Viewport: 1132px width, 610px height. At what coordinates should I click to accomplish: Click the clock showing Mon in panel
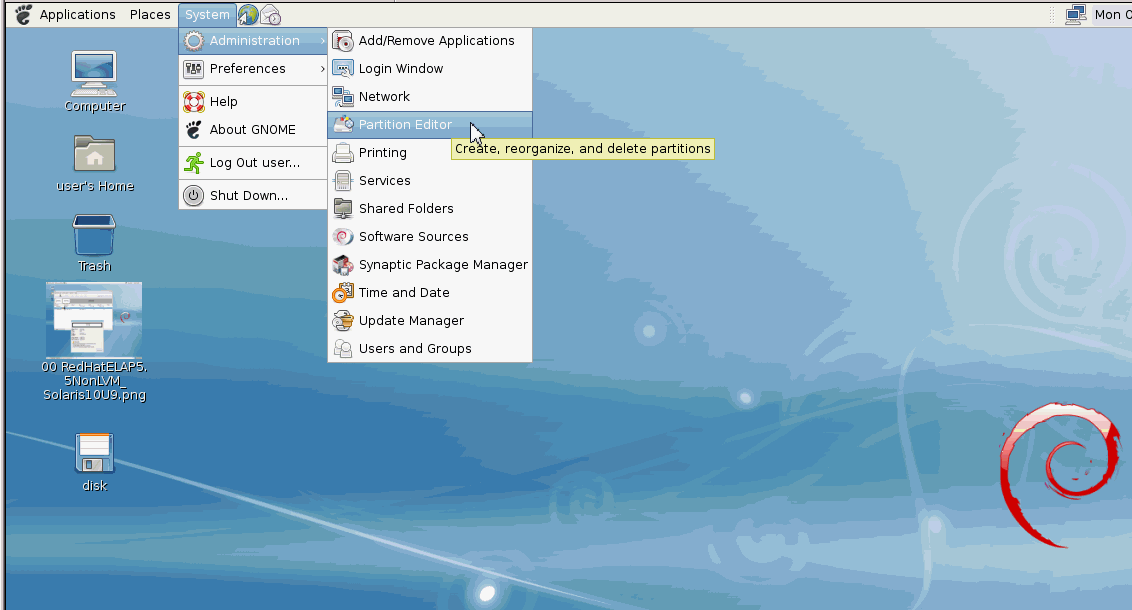click(1113, 14)
